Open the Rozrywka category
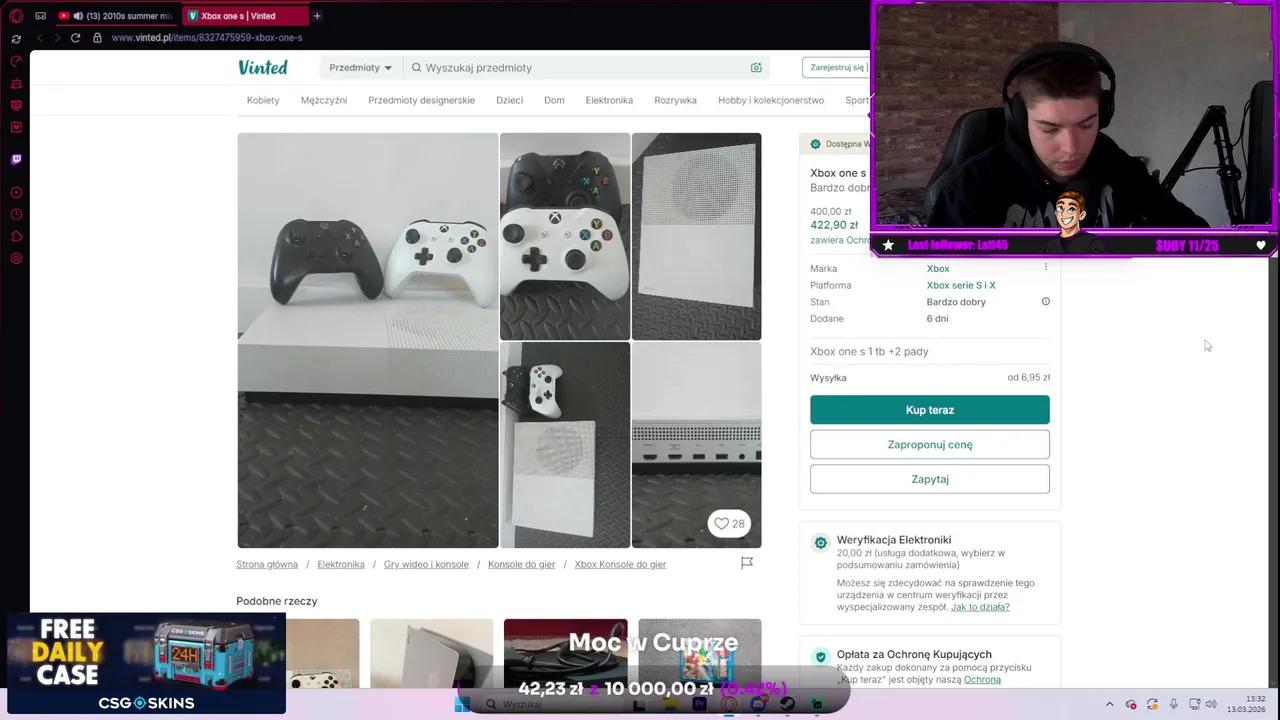Viewport: 1280px width, 720px height. click(675, 100)
